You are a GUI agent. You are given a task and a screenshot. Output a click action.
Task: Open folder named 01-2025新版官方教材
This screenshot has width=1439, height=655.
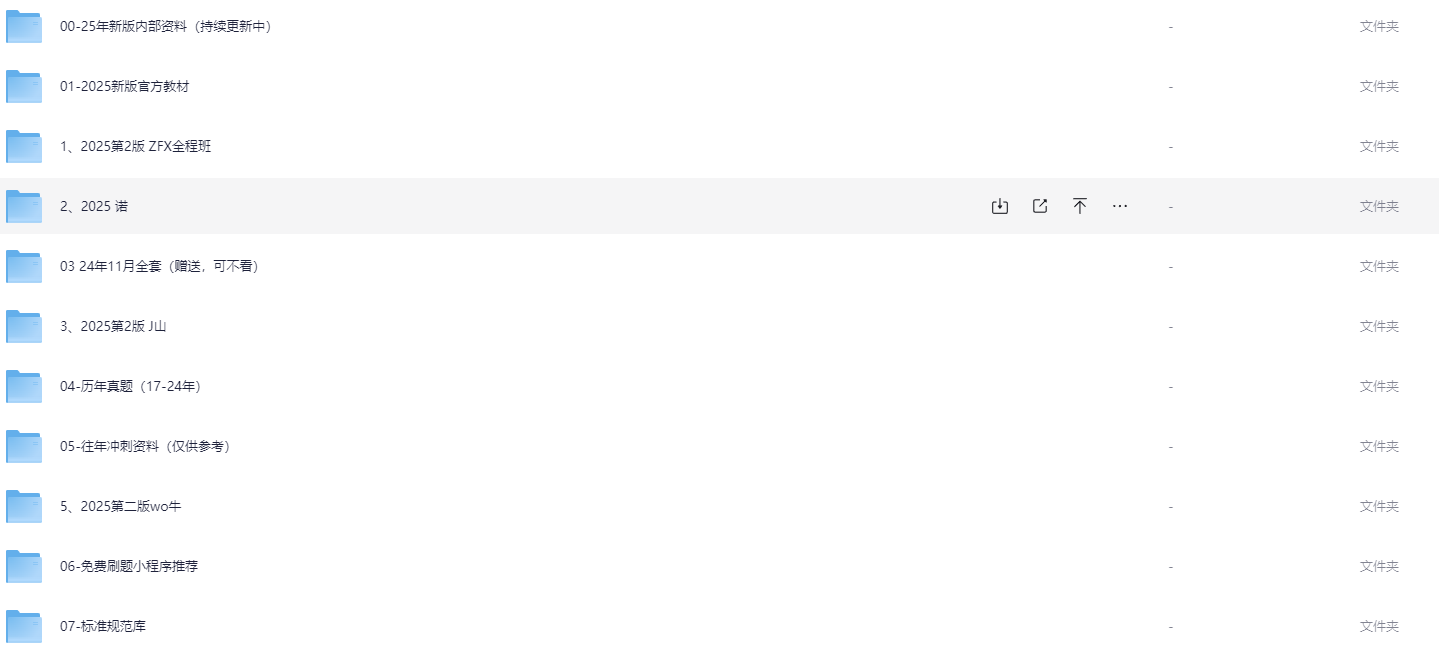click(125, 86)
